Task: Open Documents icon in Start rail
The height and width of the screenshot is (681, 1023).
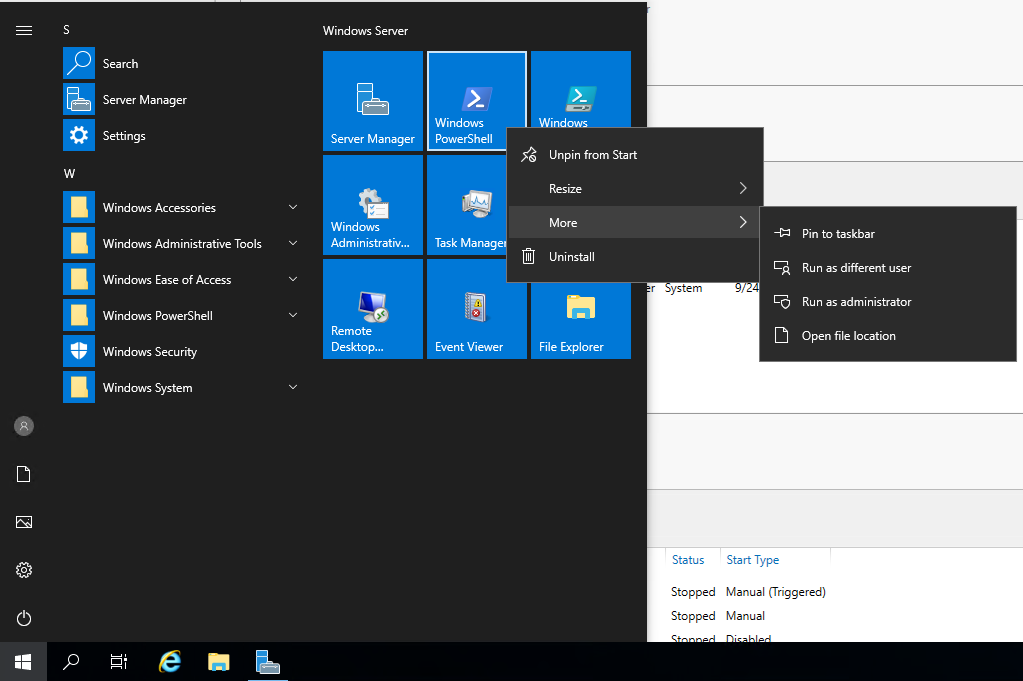Action: tap(24, 474)
